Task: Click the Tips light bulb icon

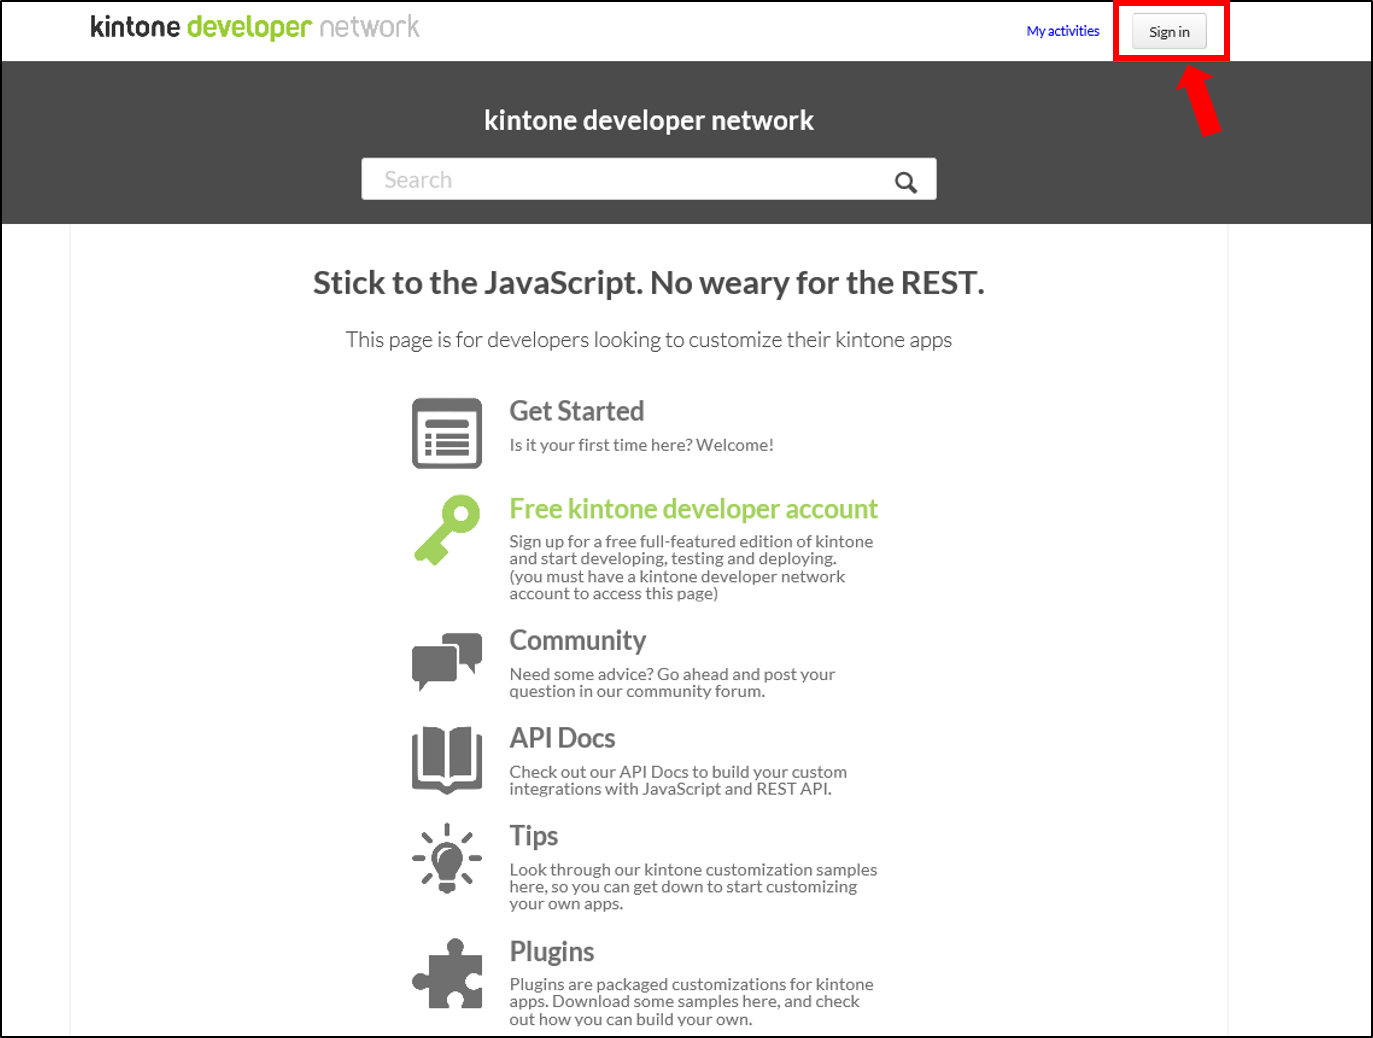Action: (447, 858)
